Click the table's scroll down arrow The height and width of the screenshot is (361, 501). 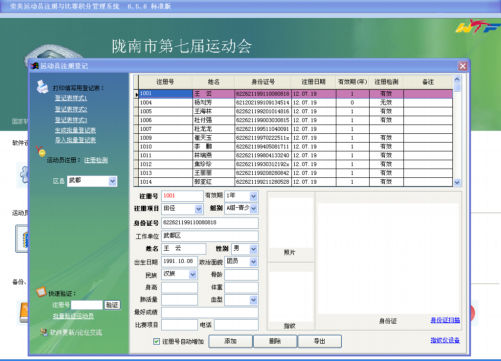457,182
